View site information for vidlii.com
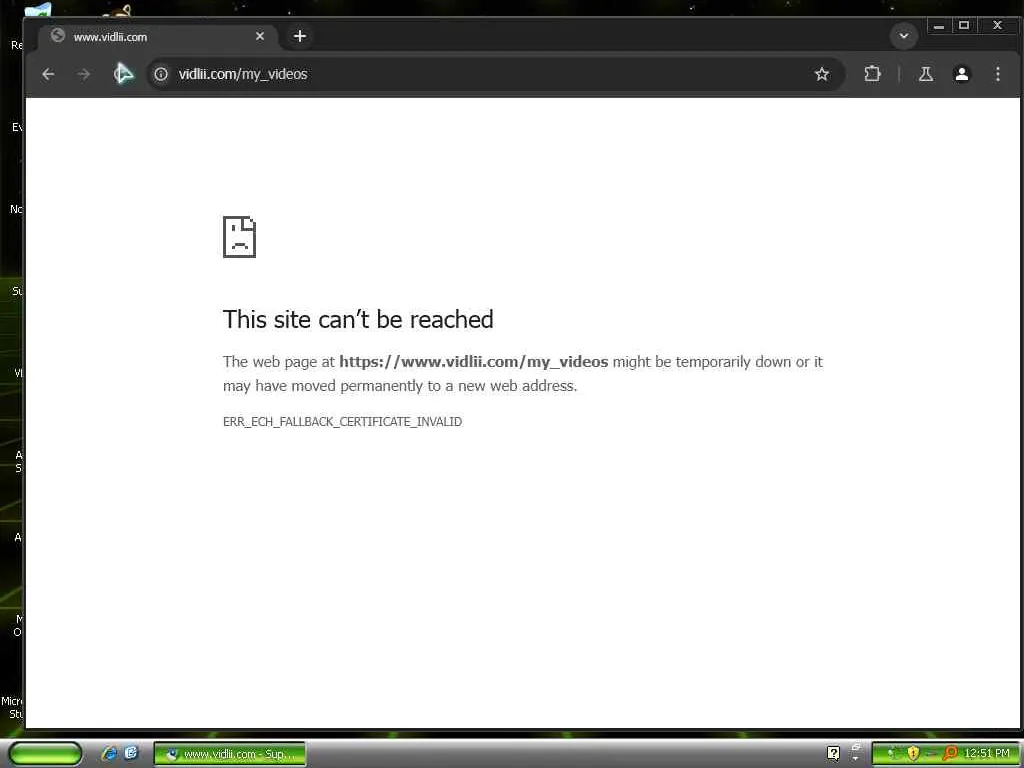Image resolution: width=1024 pixels, height=768 pixels. click(161, 74)
